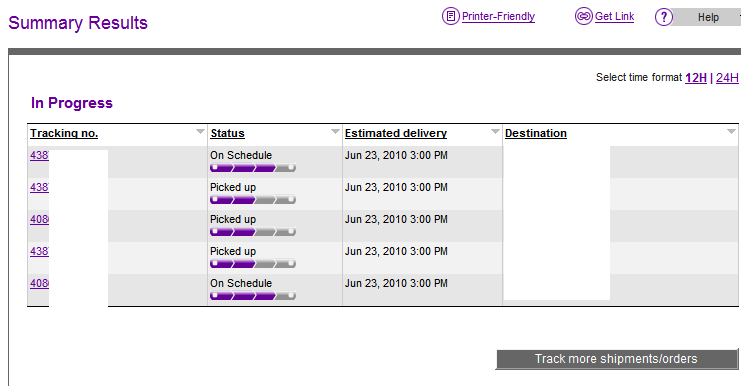
Task: Sort by Estimated delivery column header
Action: coord(396,133)
